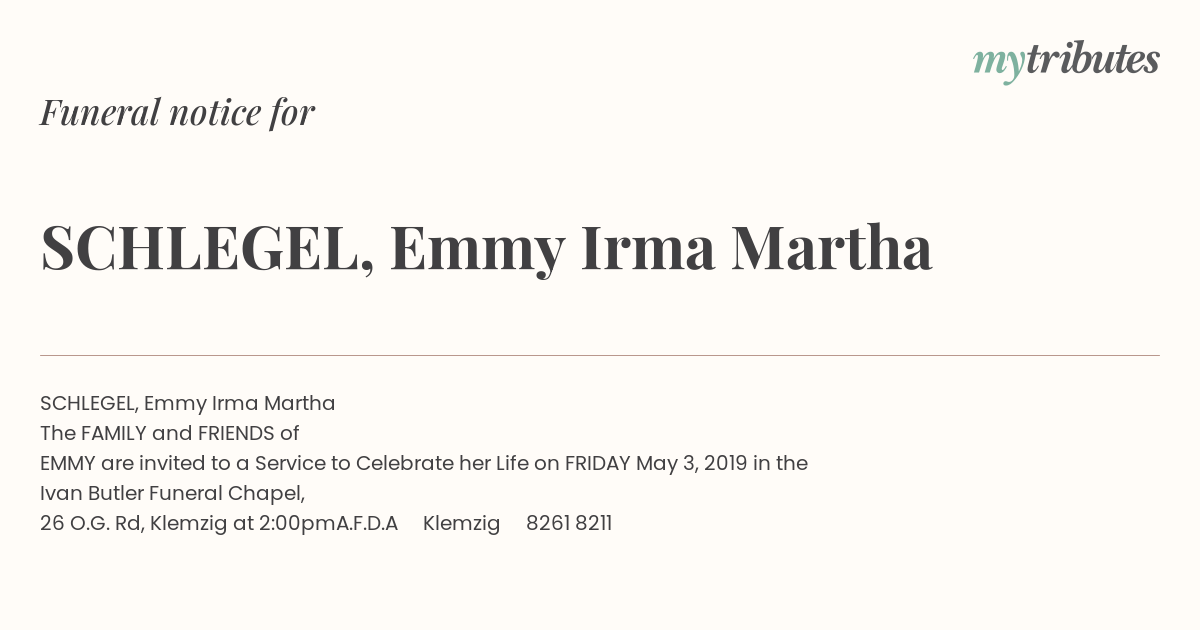Click the horizontal divider line
The height and width of the screenshot is (630, 1200).
coord(600,355)
